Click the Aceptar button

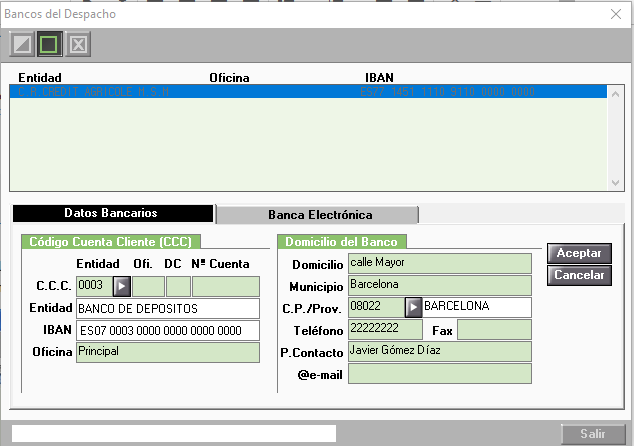(579, 253)
